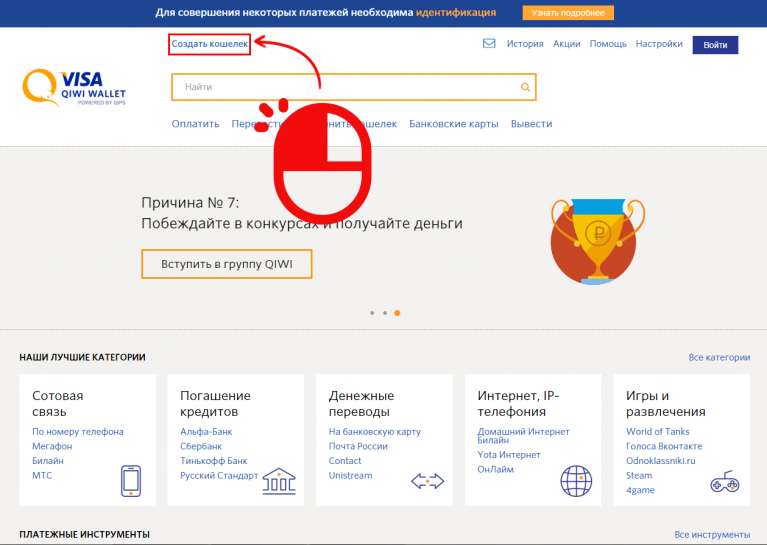
Task: Select the Unistream link
Action: (350, 476)
